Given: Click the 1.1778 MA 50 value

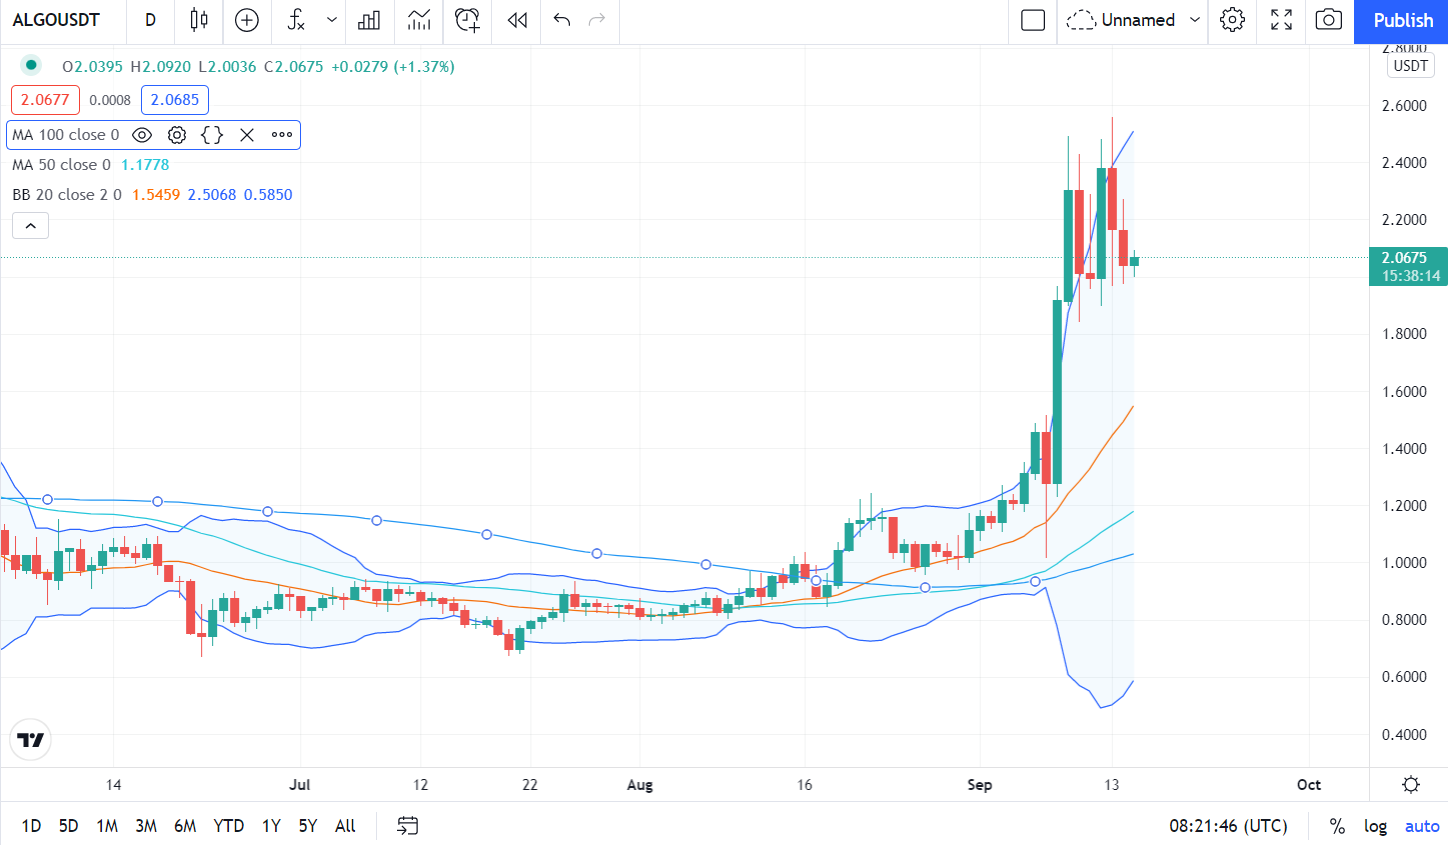Looking at the screenshot, I should coord(145,165).
